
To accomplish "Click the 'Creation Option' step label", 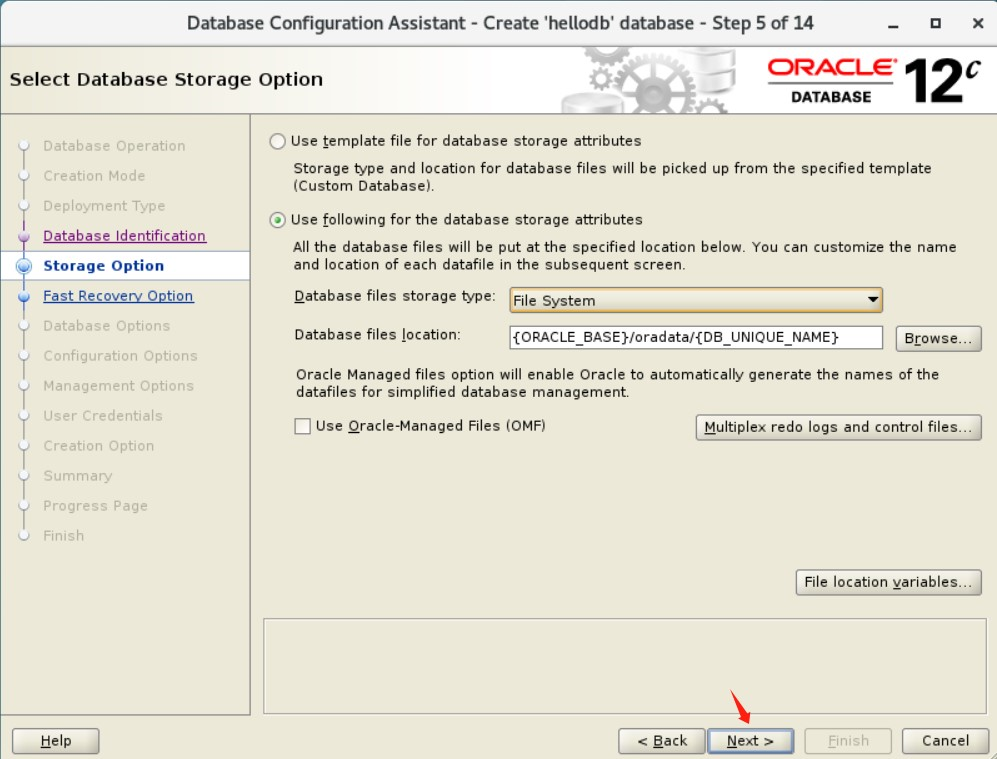I will click(x=99, y=446).
